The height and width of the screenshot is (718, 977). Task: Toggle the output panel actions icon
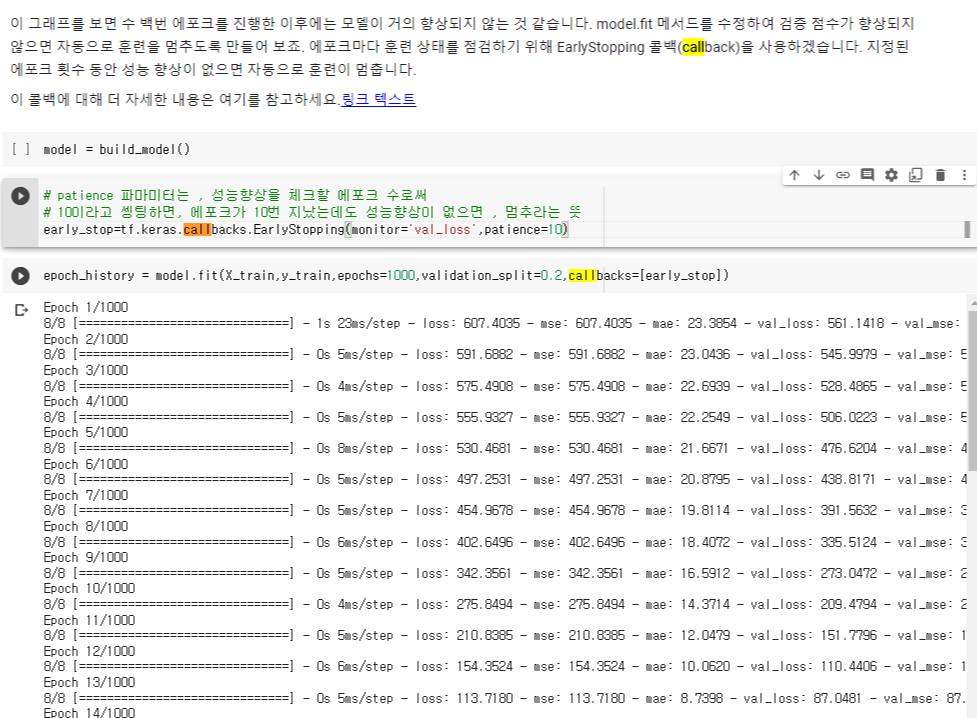pyautogui.click(x=21, y=310)
